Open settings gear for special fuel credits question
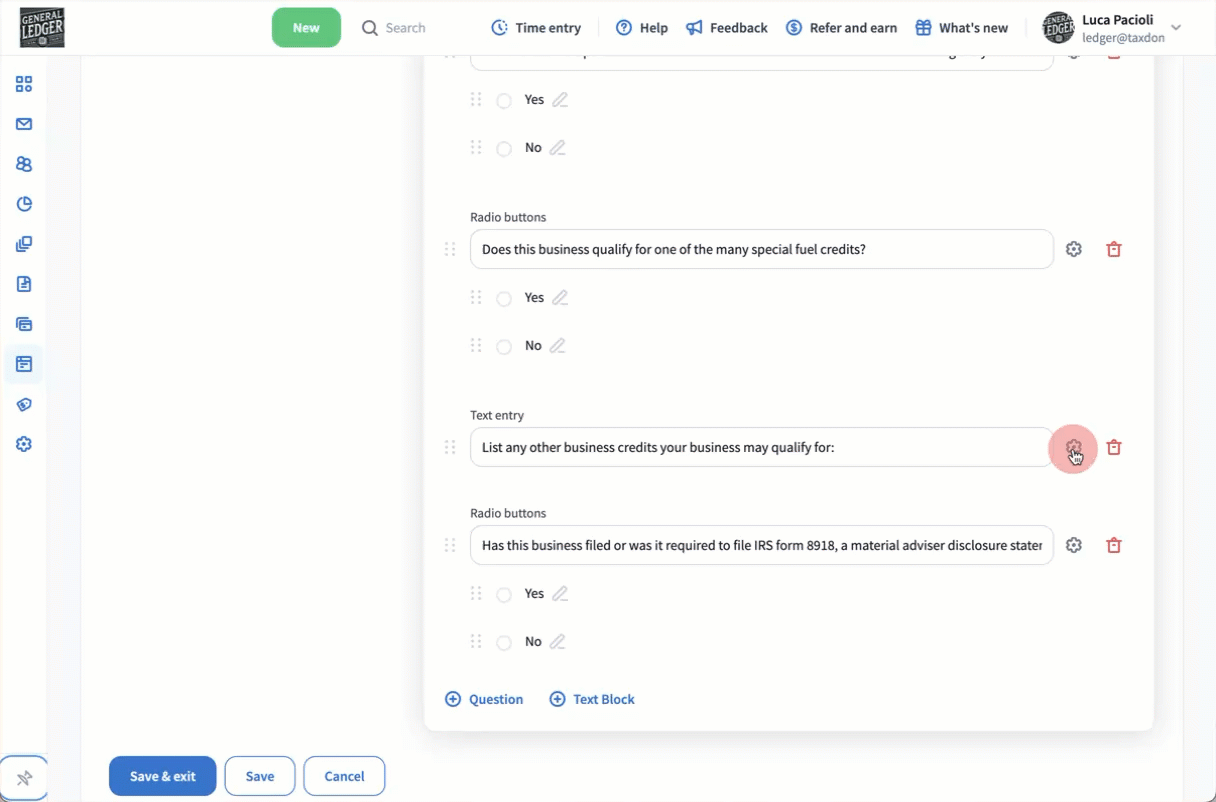1216x802 pixels. [1073, 250]
